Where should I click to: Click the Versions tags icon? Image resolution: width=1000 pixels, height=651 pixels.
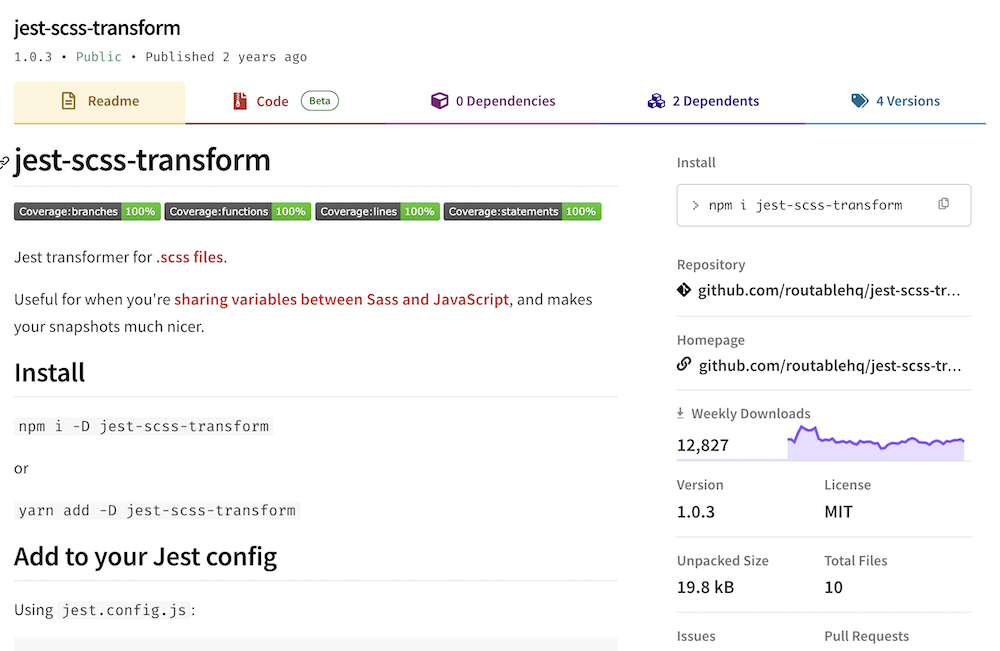860,101
